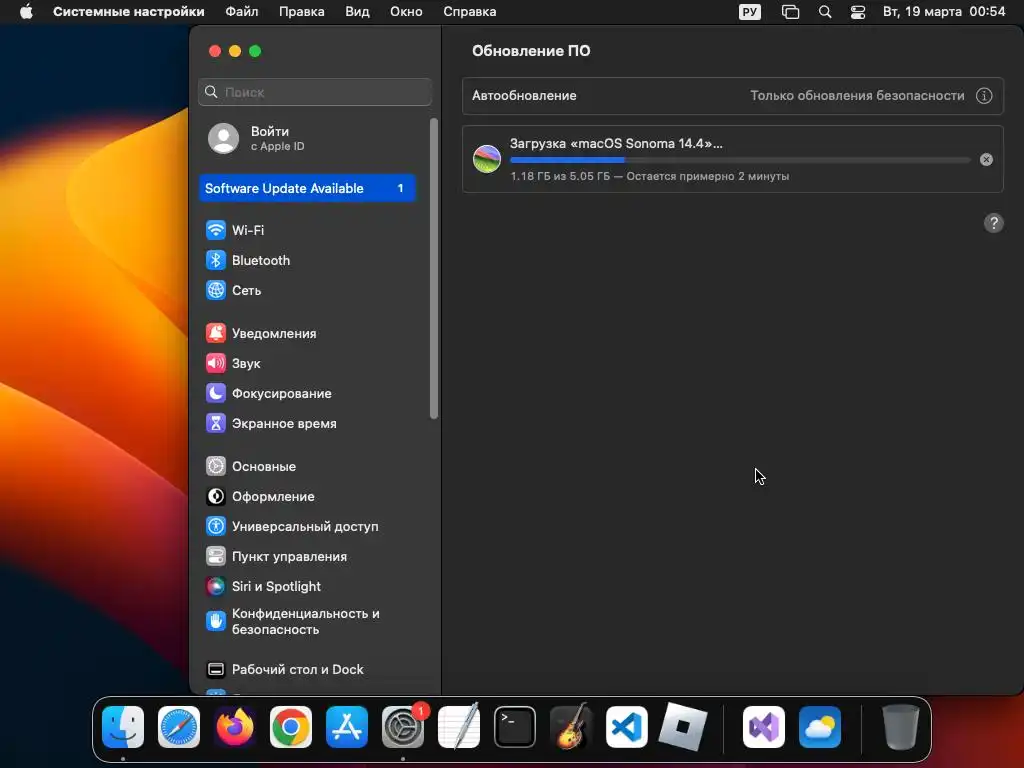Open the Trash in the Dock
1024x768 pixels.
pos(901,727)
